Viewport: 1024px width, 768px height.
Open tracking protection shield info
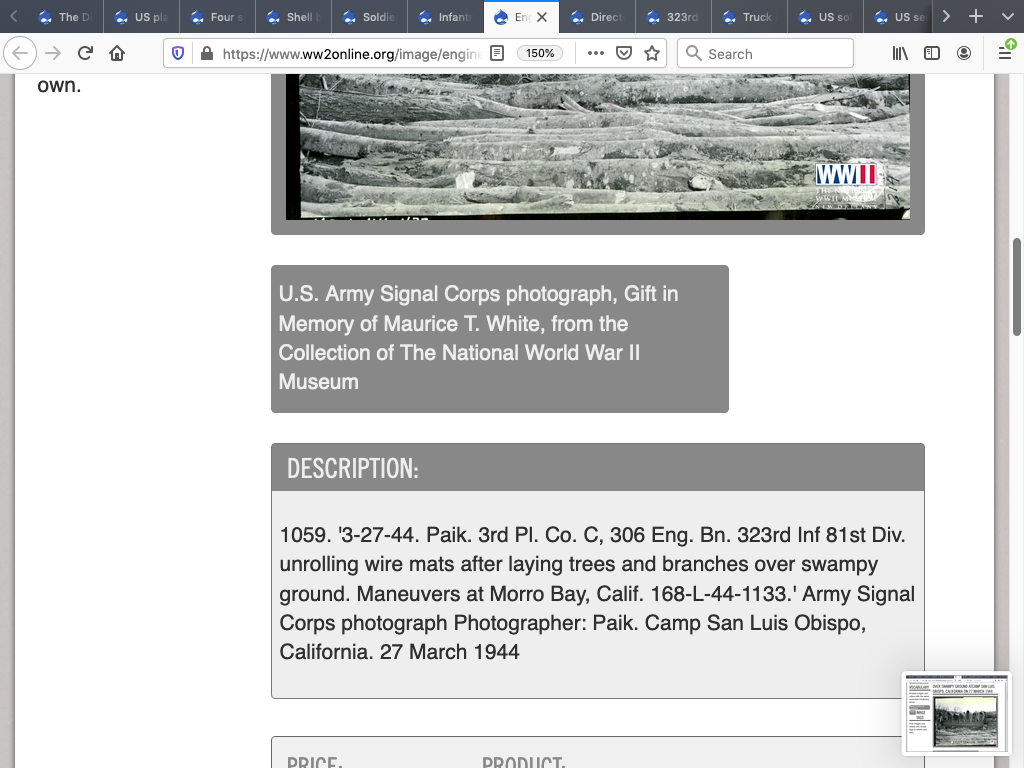pos(178,54)
